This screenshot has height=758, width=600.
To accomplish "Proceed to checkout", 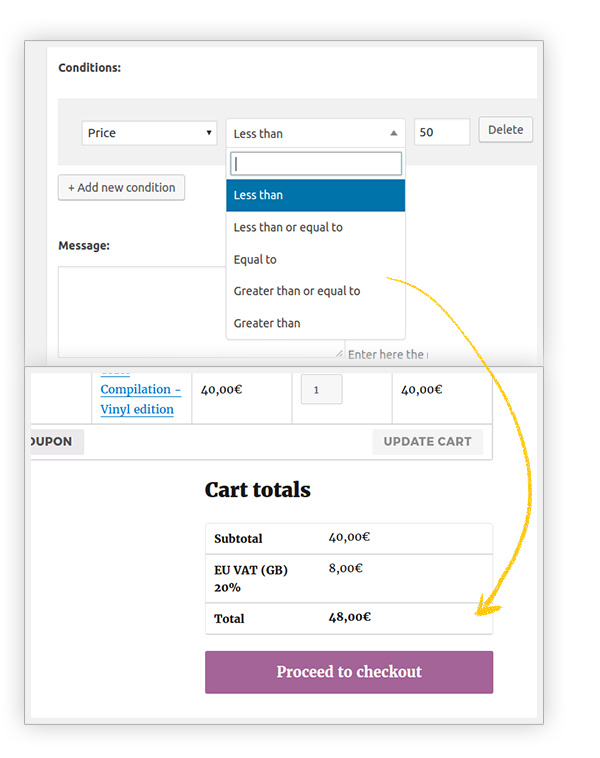I will point(349,672).
